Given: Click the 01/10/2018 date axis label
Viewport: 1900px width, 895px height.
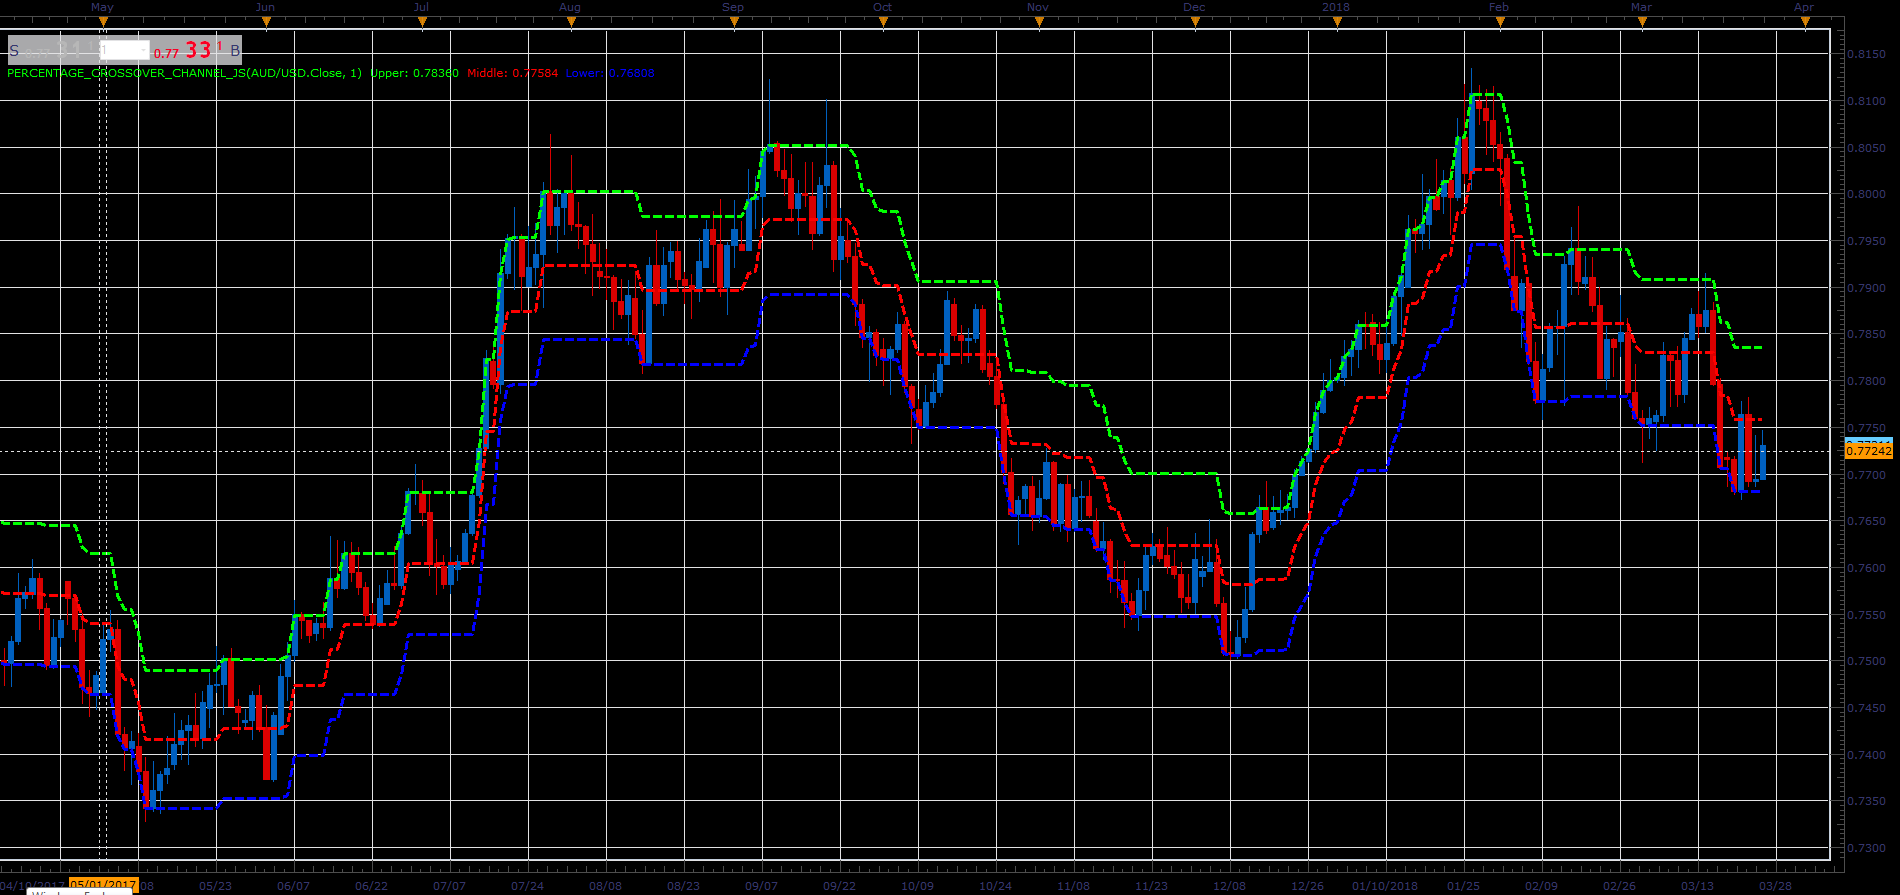Looking at the screenshot, I should pos(1385,886).
